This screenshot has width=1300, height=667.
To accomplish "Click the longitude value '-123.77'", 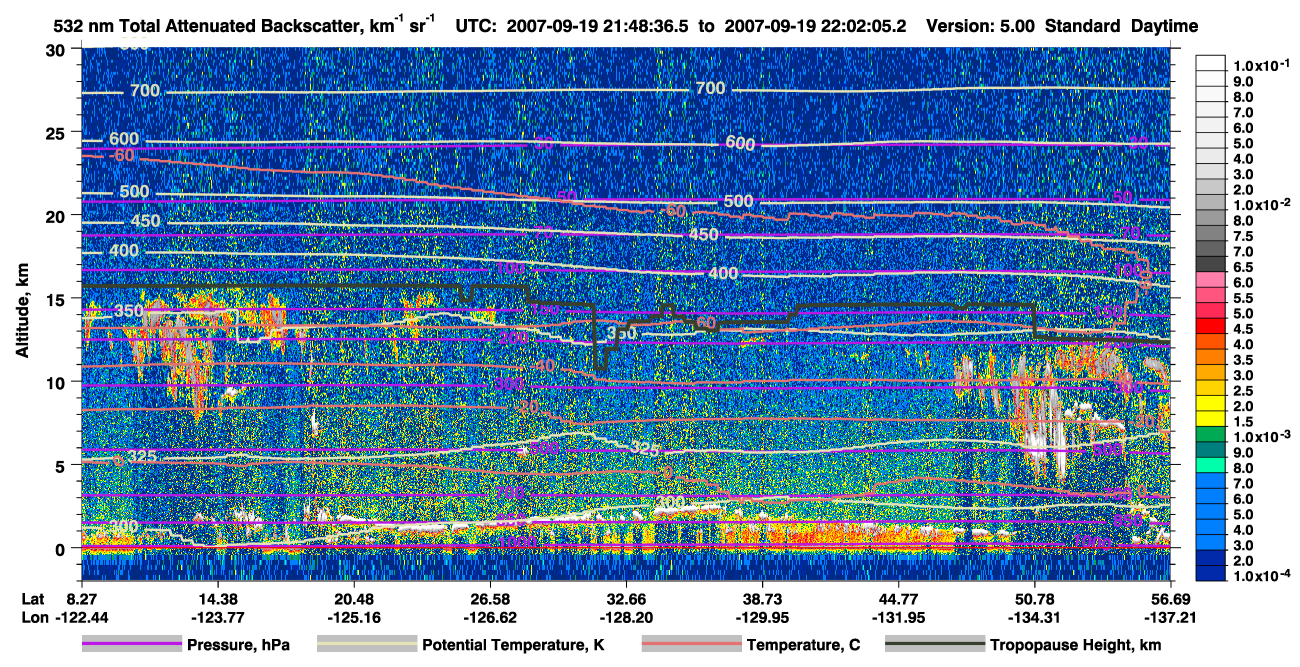I will (217, 617).
